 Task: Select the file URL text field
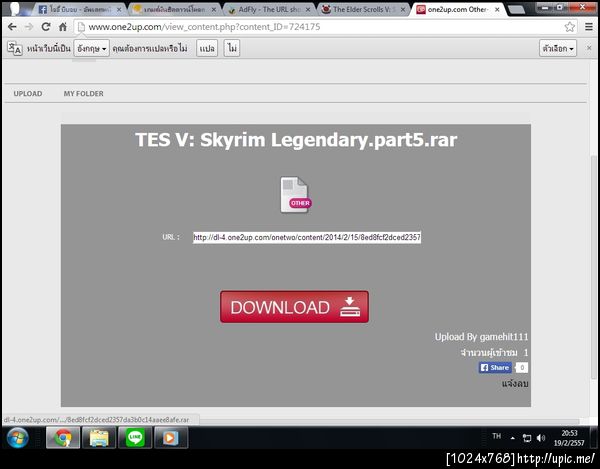[307, 237]
